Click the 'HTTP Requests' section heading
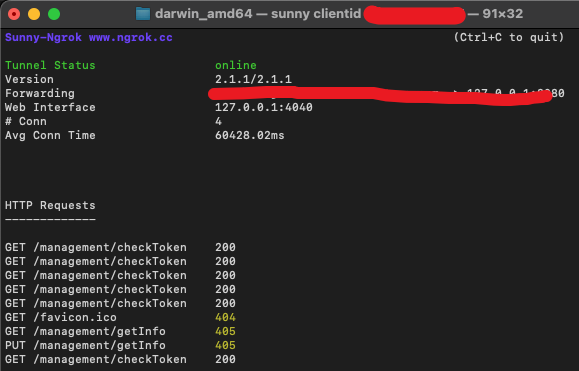Image resolution: width=579 pixels, height=371 pixels. pos(50,205)
